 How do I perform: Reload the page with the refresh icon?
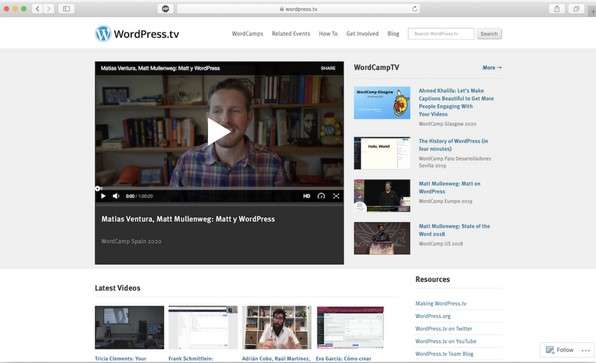(414, 8)
